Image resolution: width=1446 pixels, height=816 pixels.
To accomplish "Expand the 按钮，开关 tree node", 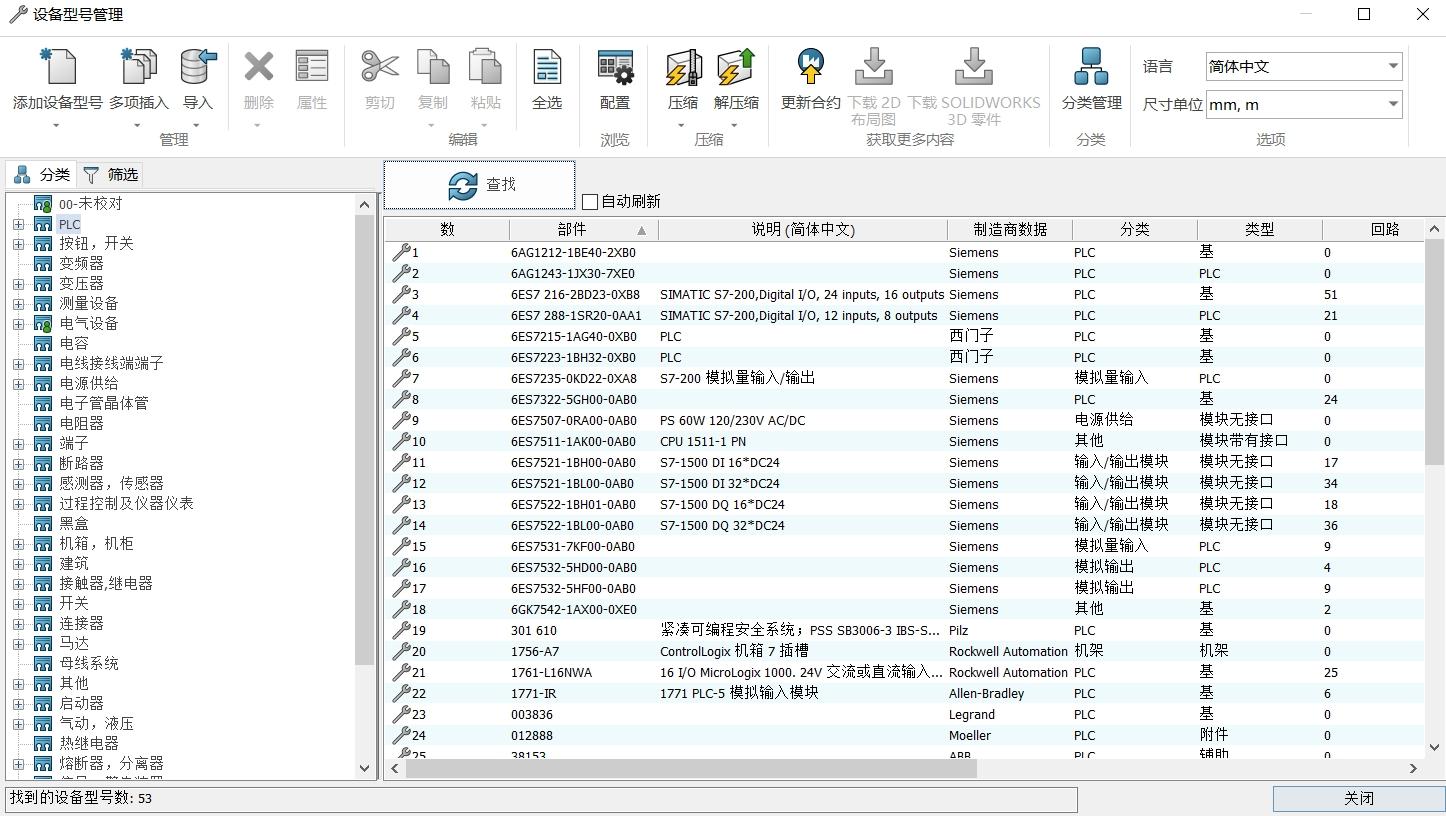I will 18,244.
